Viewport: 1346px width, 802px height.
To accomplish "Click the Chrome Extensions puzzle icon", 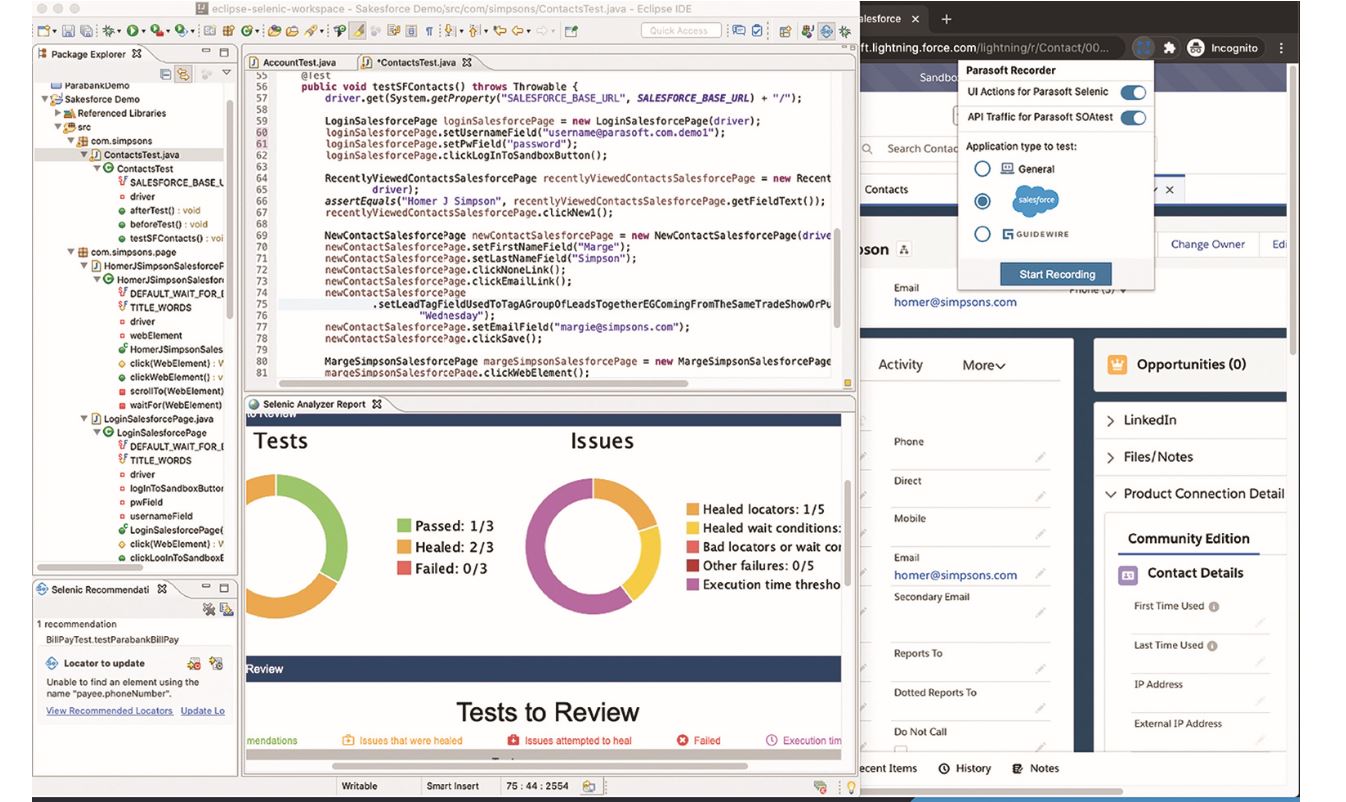I will (x=1169, y=47).
